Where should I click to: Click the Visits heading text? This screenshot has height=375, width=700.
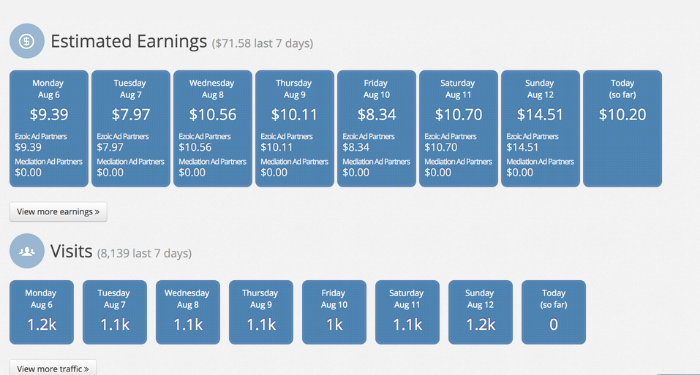point(71,251)
